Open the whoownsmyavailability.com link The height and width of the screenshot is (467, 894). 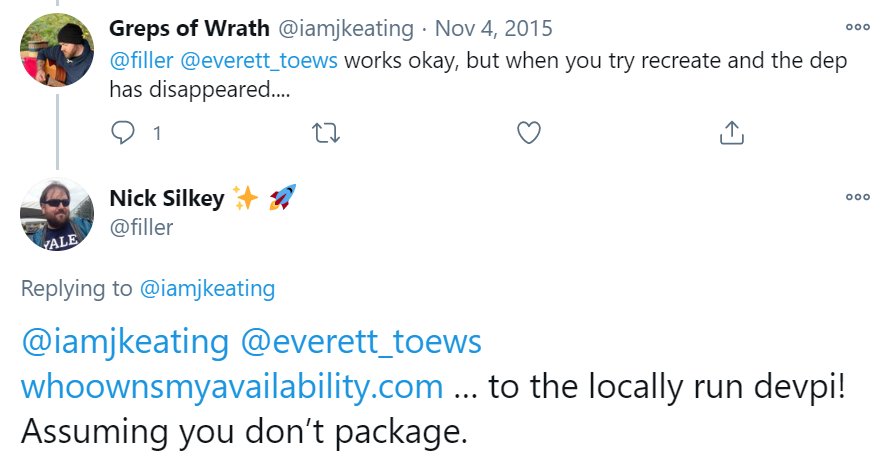232,386
